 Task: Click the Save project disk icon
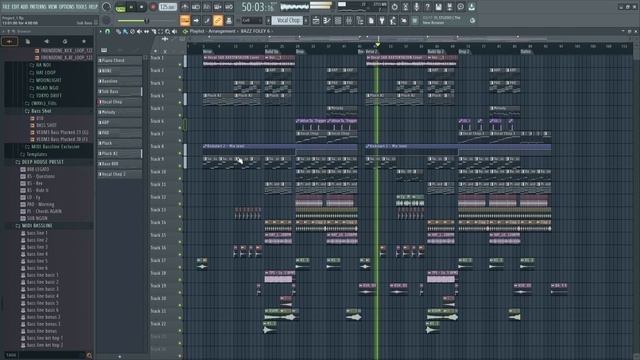(438, 7)
